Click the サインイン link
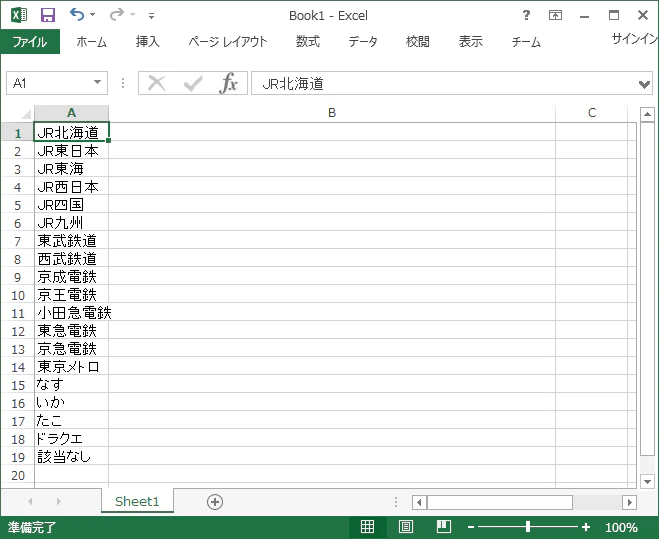 pyautogui.click(x=635, y=39)
